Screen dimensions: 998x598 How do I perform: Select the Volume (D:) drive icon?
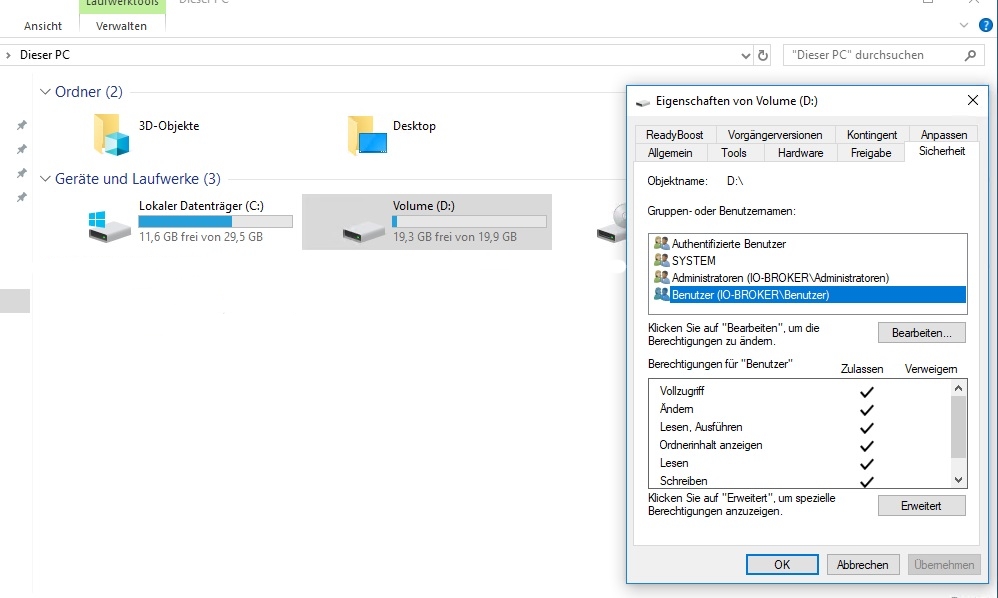pos(363,231)
